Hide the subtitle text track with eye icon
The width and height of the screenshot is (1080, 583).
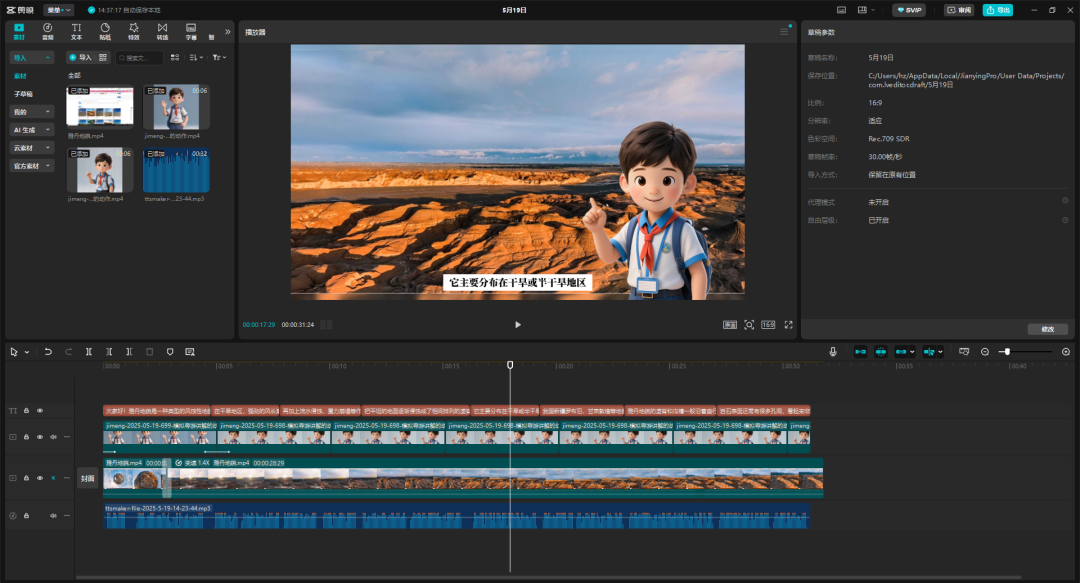click(40, 411)
